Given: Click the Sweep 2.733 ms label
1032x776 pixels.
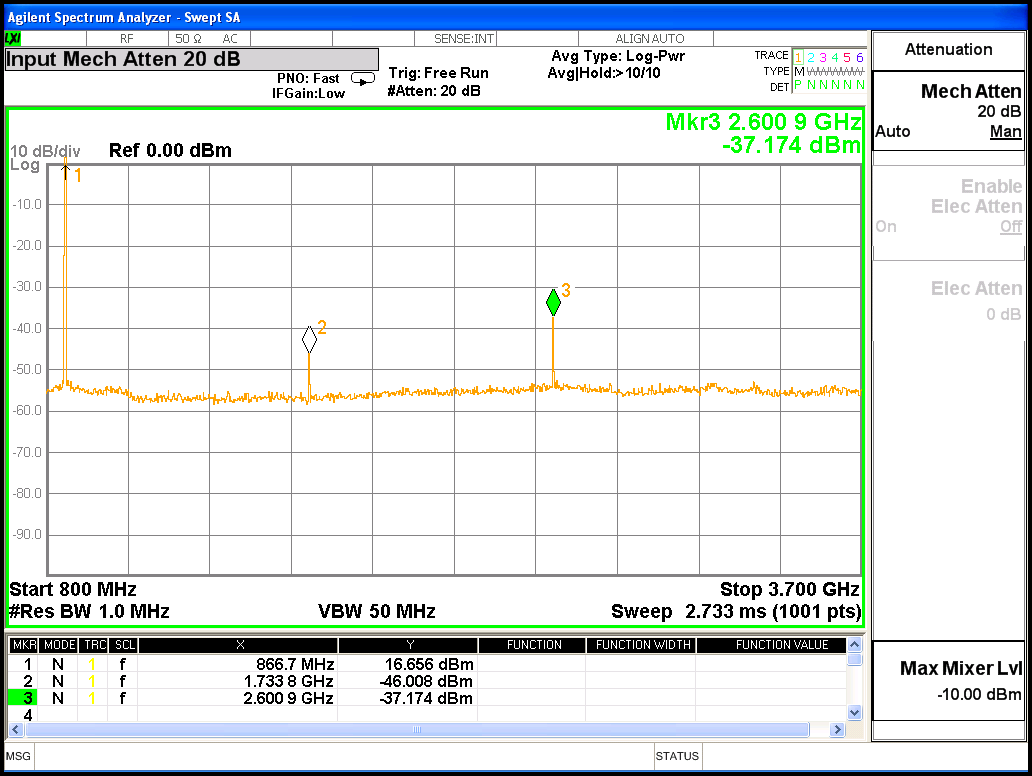Looking at the screenshot, I should (x=736, y=611).
